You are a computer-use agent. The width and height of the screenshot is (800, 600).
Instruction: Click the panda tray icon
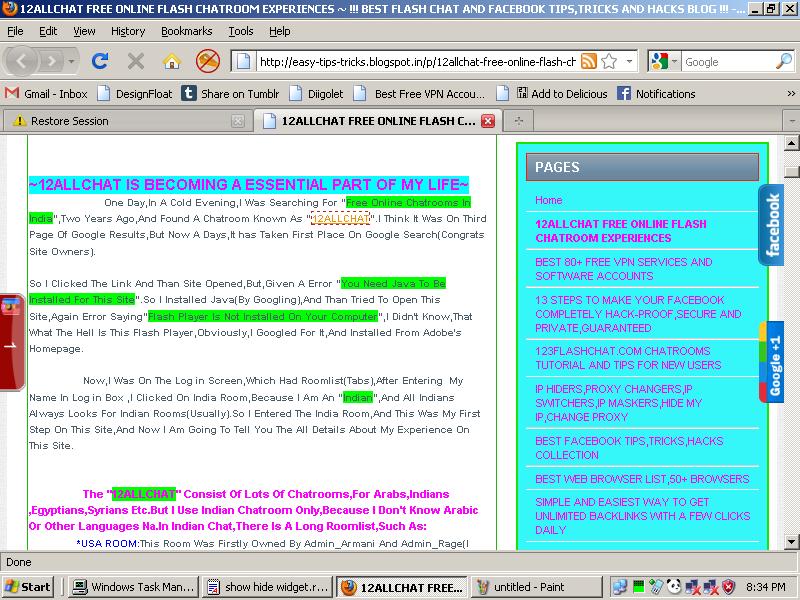coord(673,587)
